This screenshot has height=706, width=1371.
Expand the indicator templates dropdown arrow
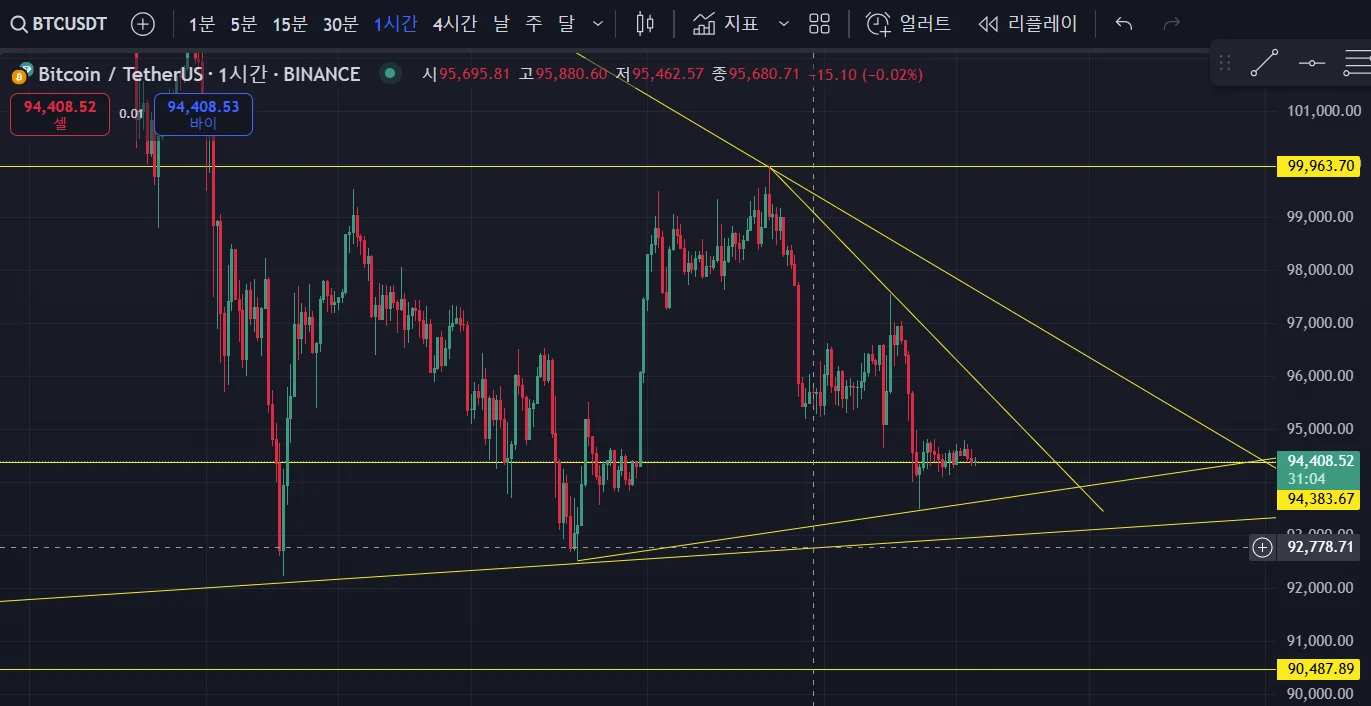[x=784, y=23]
